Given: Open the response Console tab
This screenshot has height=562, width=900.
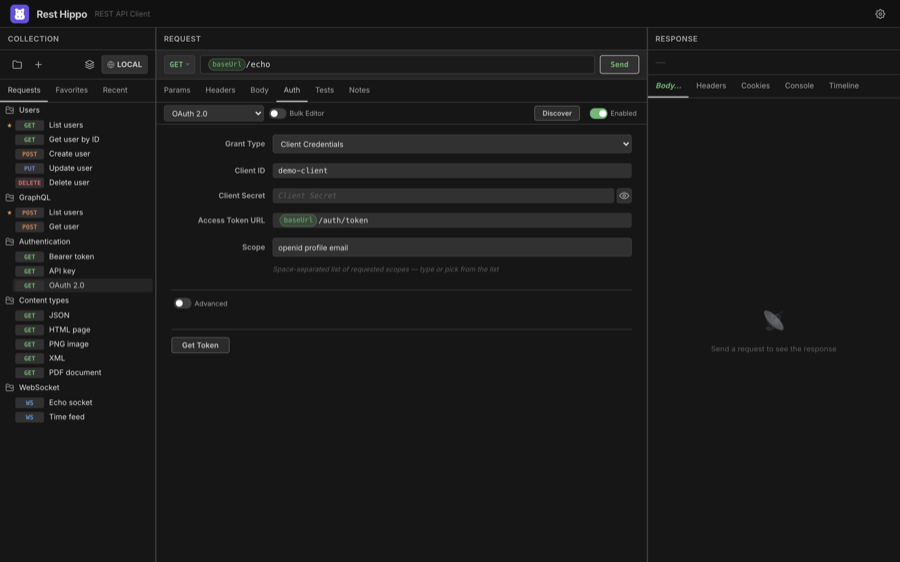Looking at the screenshot, I should coord(799,86).
